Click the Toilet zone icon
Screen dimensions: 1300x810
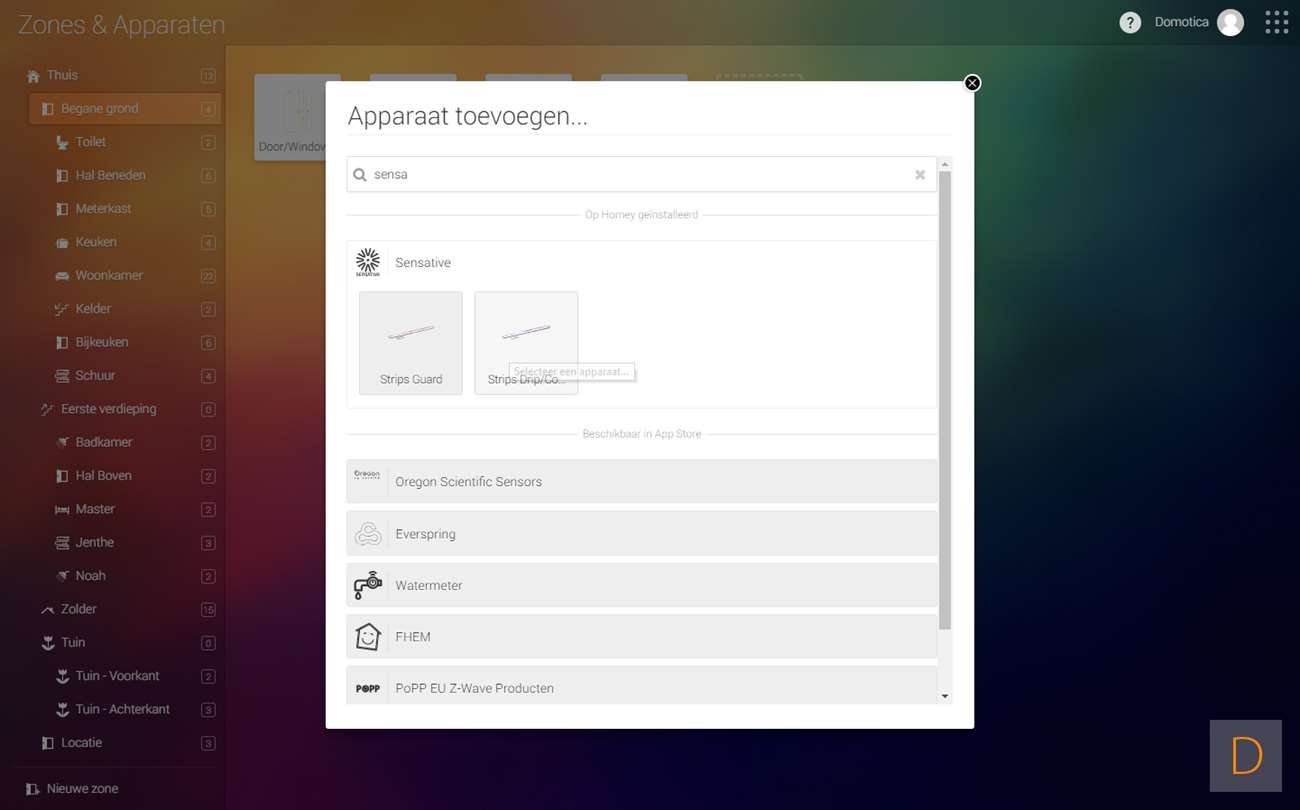click(x=62, y=143)
